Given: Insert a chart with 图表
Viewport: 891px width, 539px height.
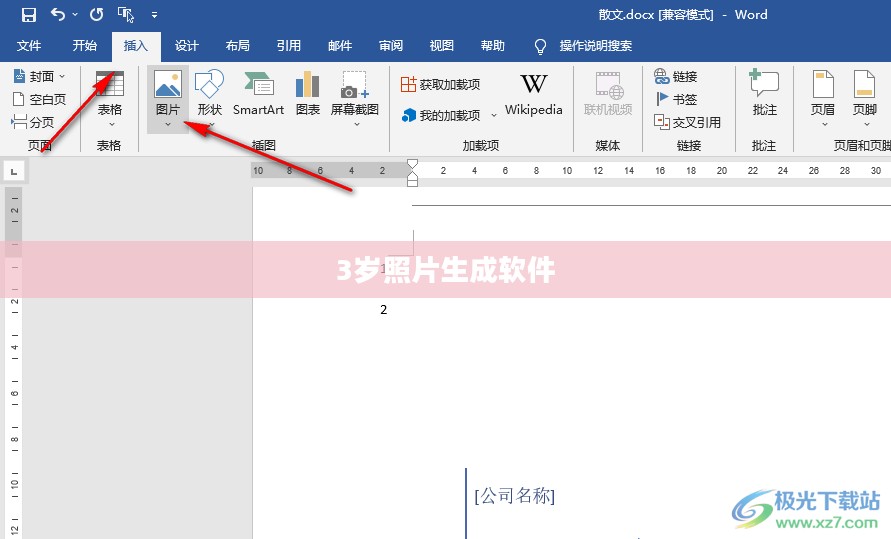Looking at the screenshot, I should point(307,94).
